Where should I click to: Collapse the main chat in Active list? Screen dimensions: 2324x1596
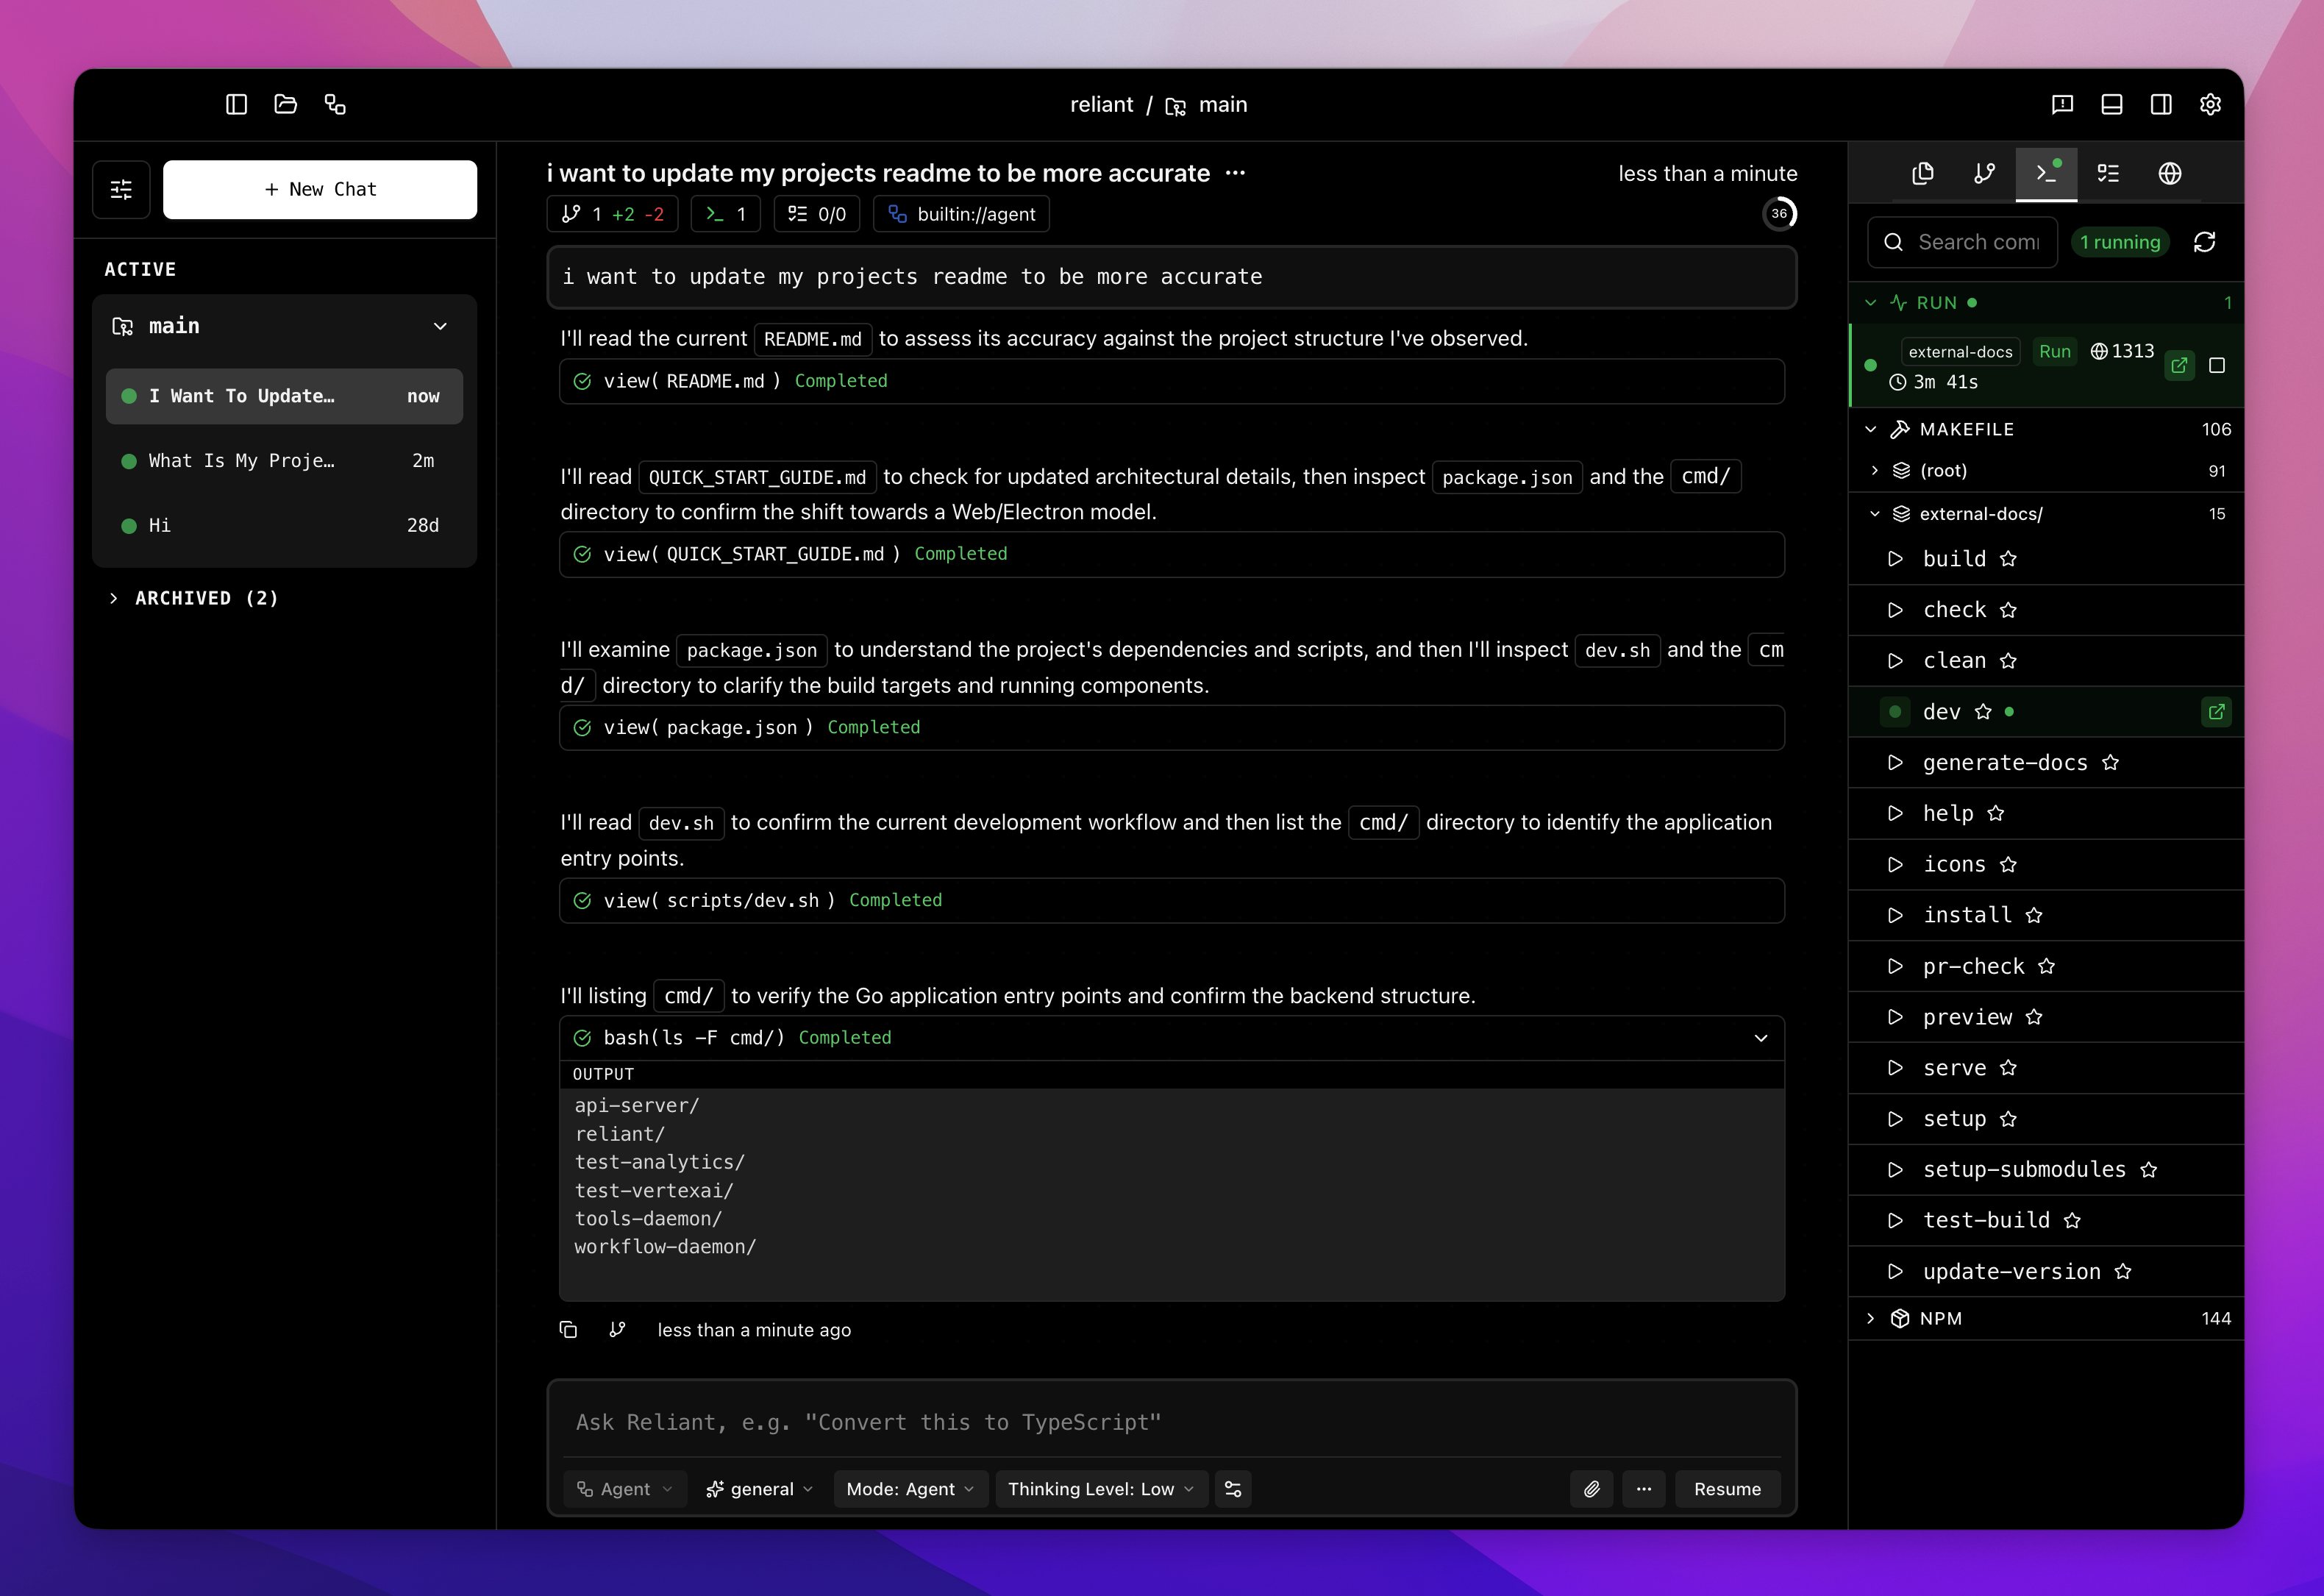441,326
